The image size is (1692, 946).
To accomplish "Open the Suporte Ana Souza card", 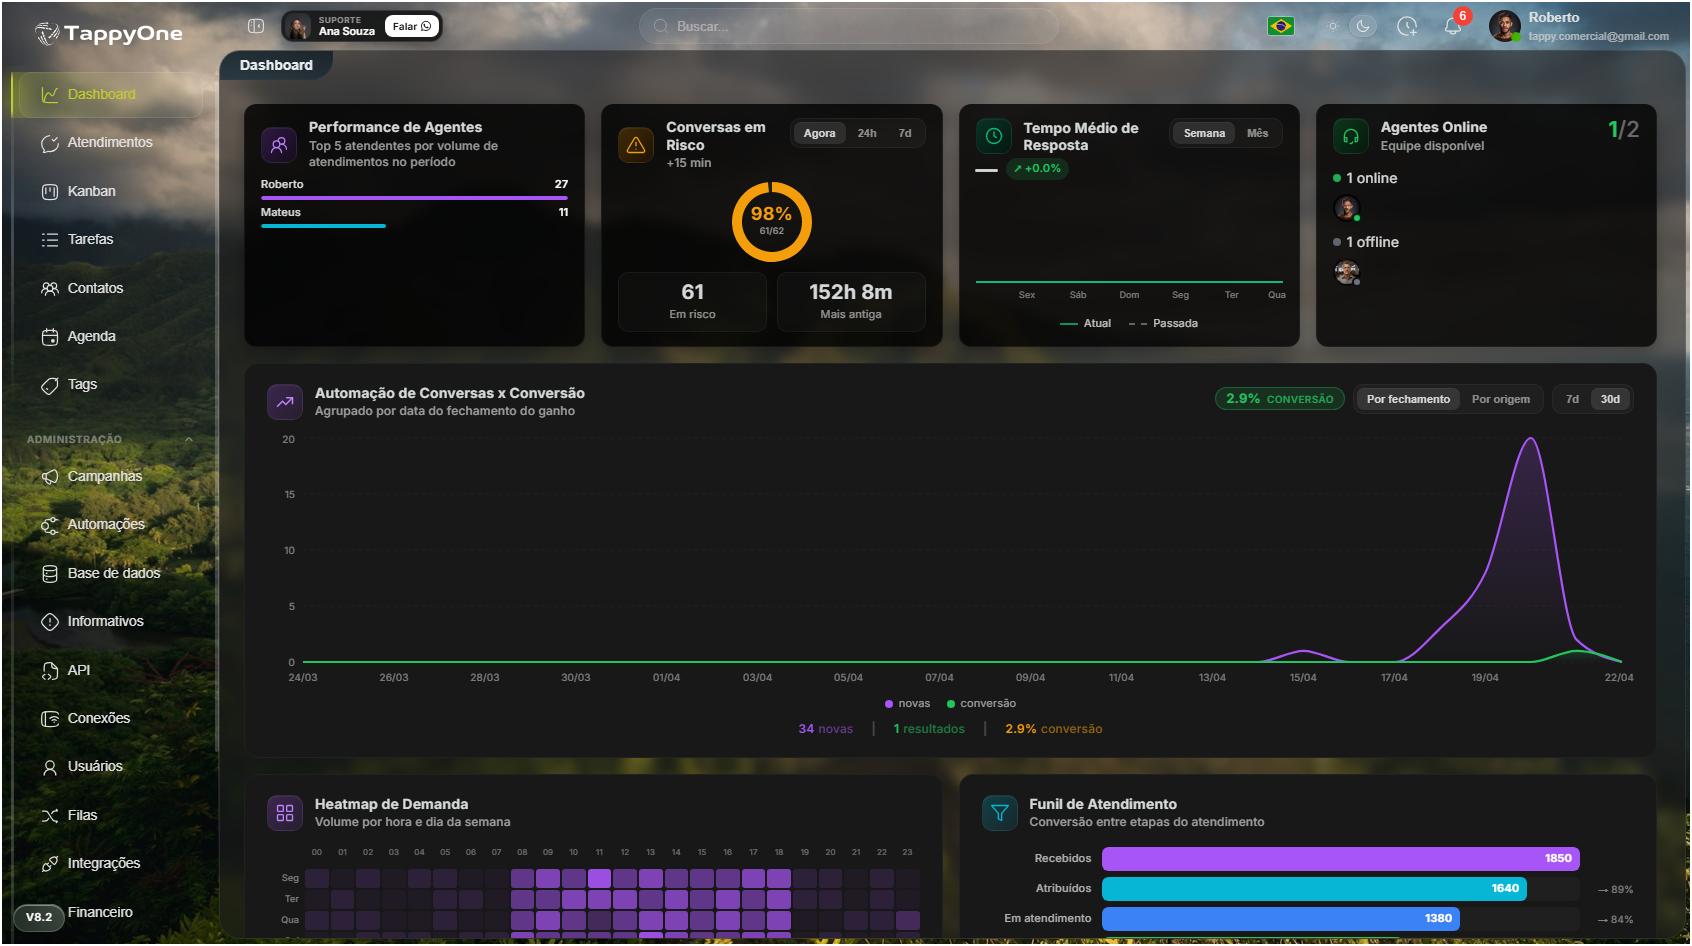I will (330, 26).
